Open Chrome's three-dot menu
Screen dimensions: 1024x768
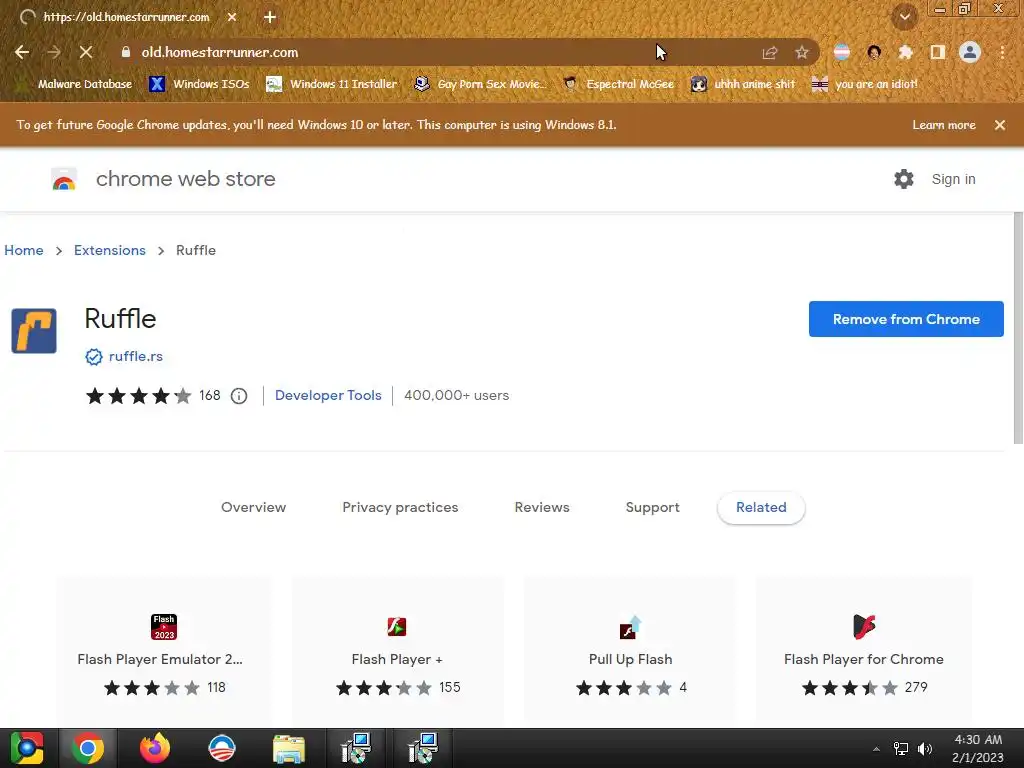(1002, 52)
